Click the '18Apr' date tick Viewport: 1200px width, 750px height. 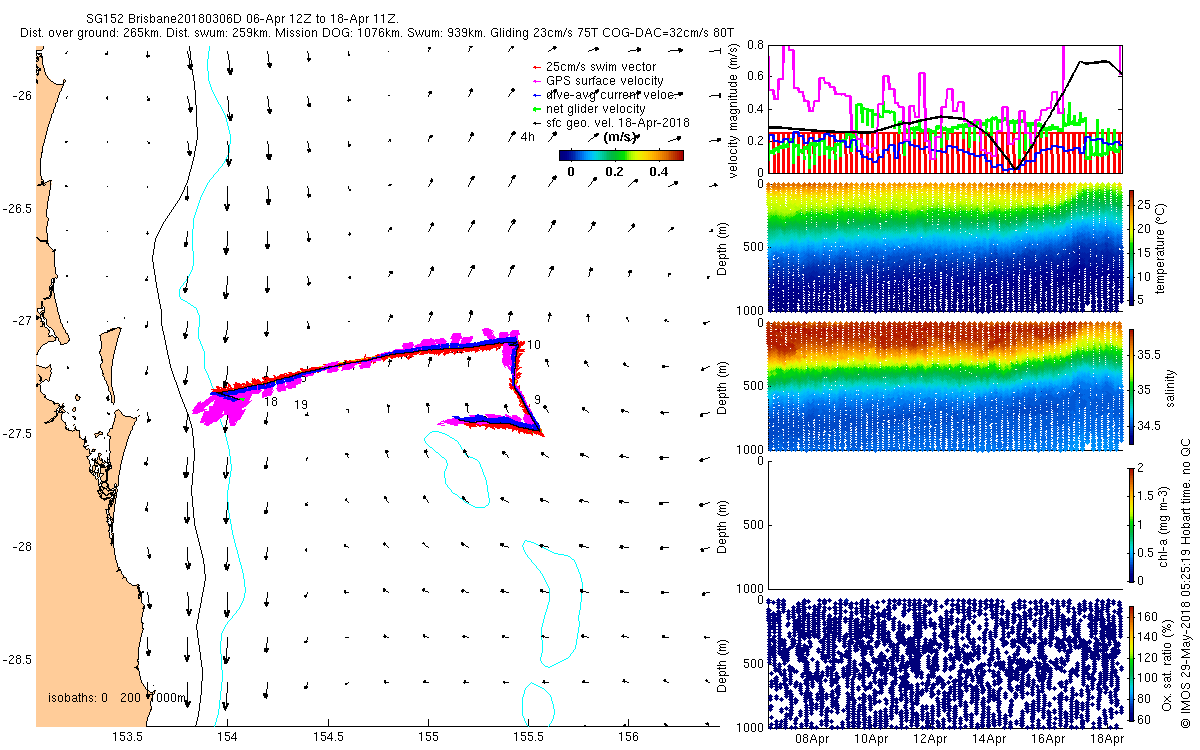pyautogui.click(x=1107, y=740)
